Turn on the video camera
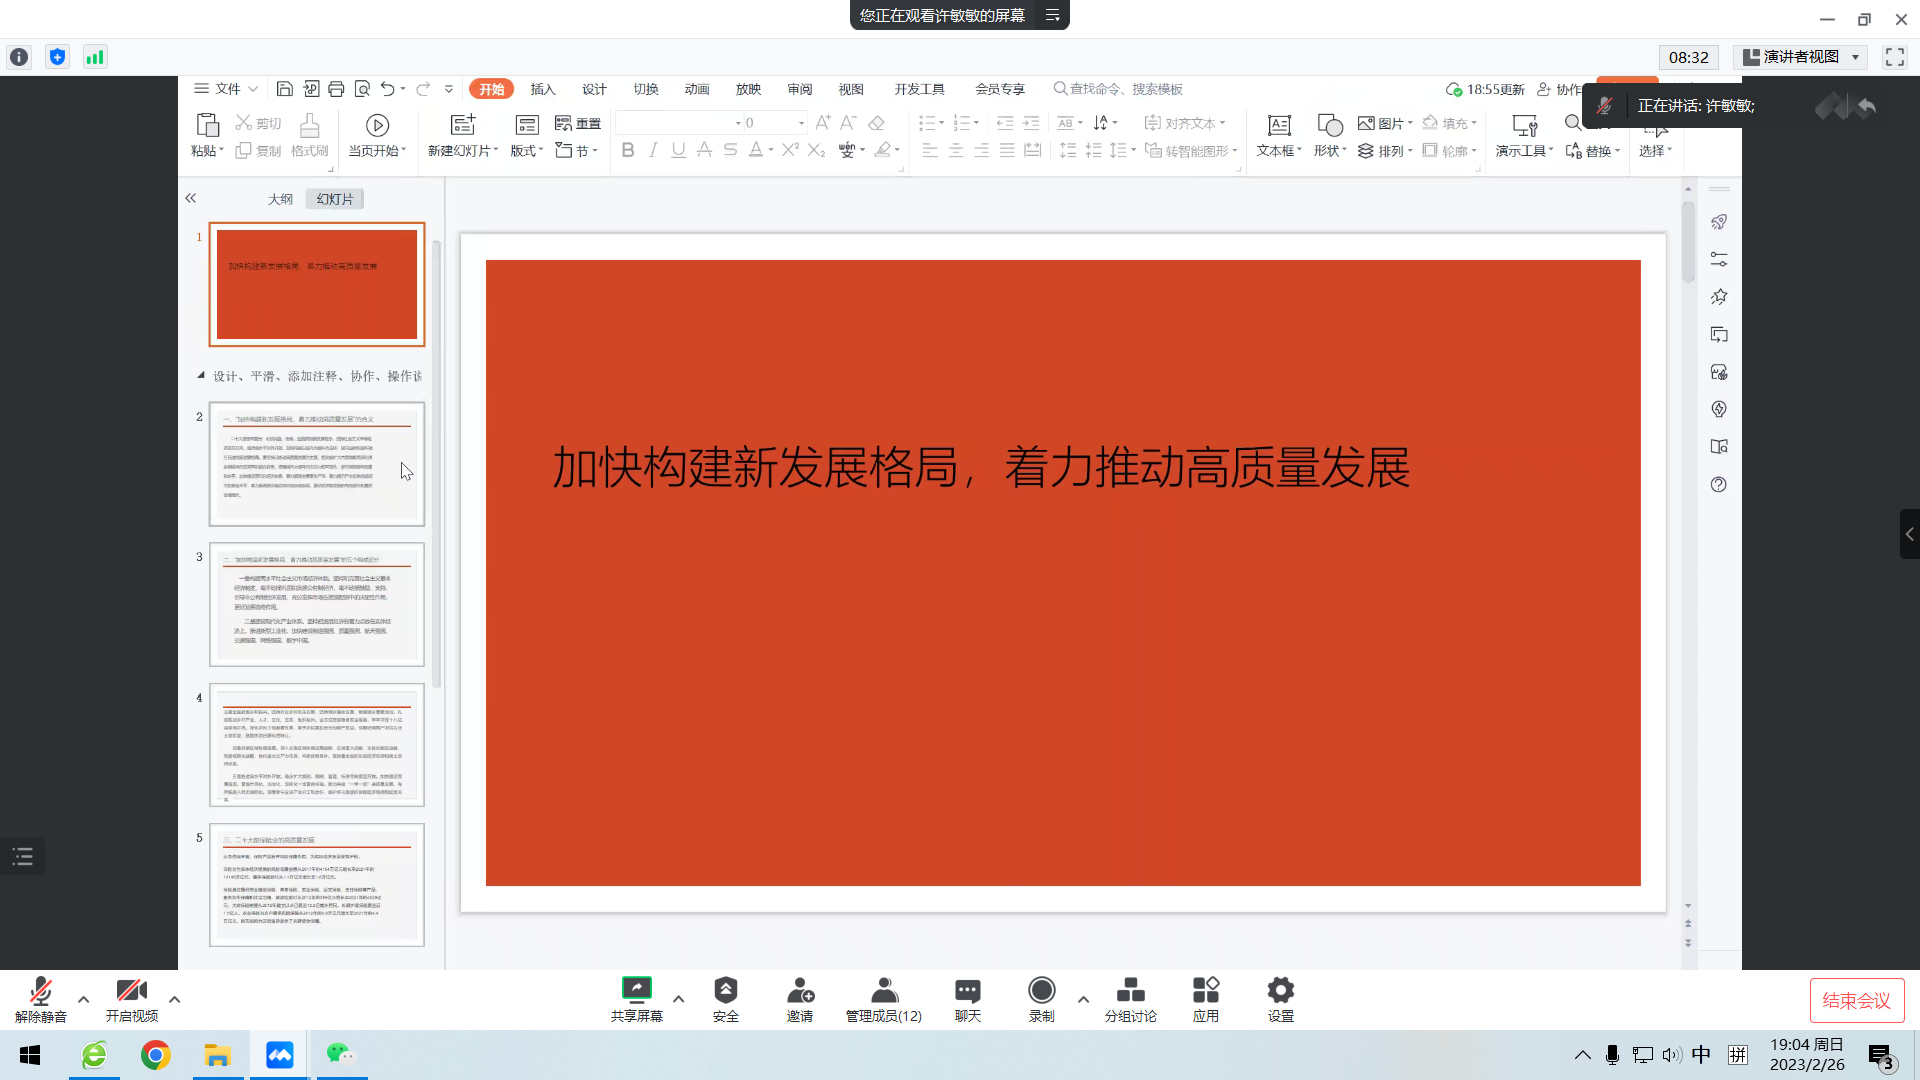Viewport: 1920px width, 1080px height. point(132,999)
